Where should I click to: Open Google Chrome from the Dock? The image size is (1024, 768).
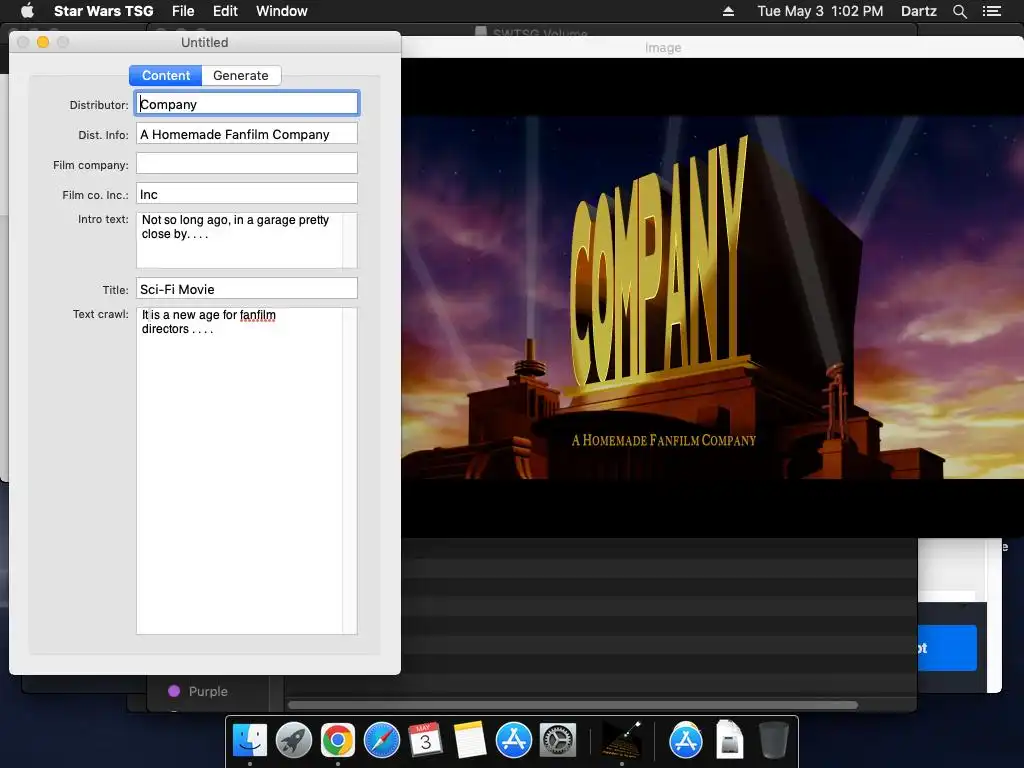coord(338,741)
